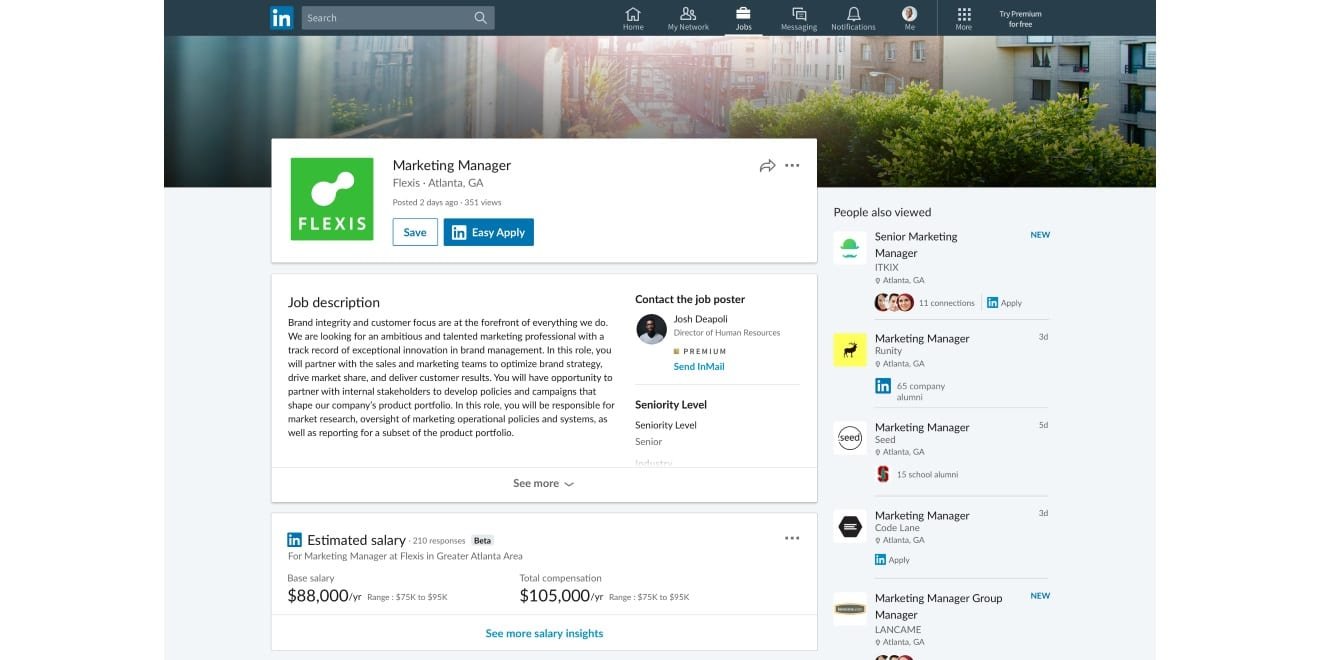Select the Jobs tab in navigation
Viewport: 1320px width, 660px height.
(743, 18)
